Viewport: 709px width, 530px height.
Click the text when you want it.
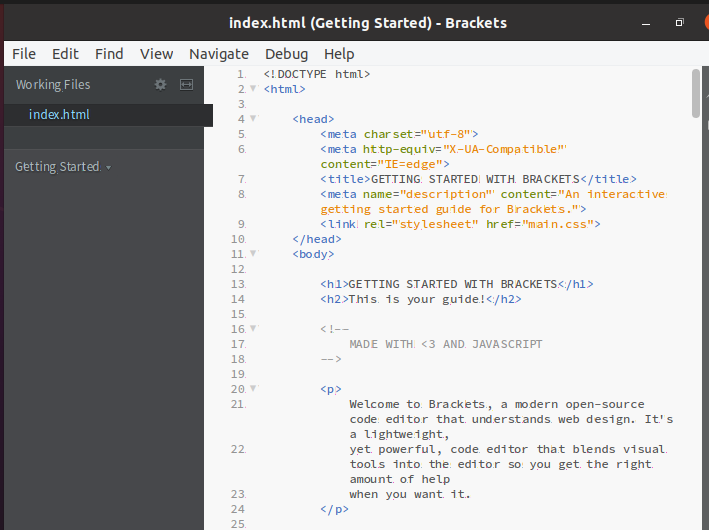pos(409,494)
